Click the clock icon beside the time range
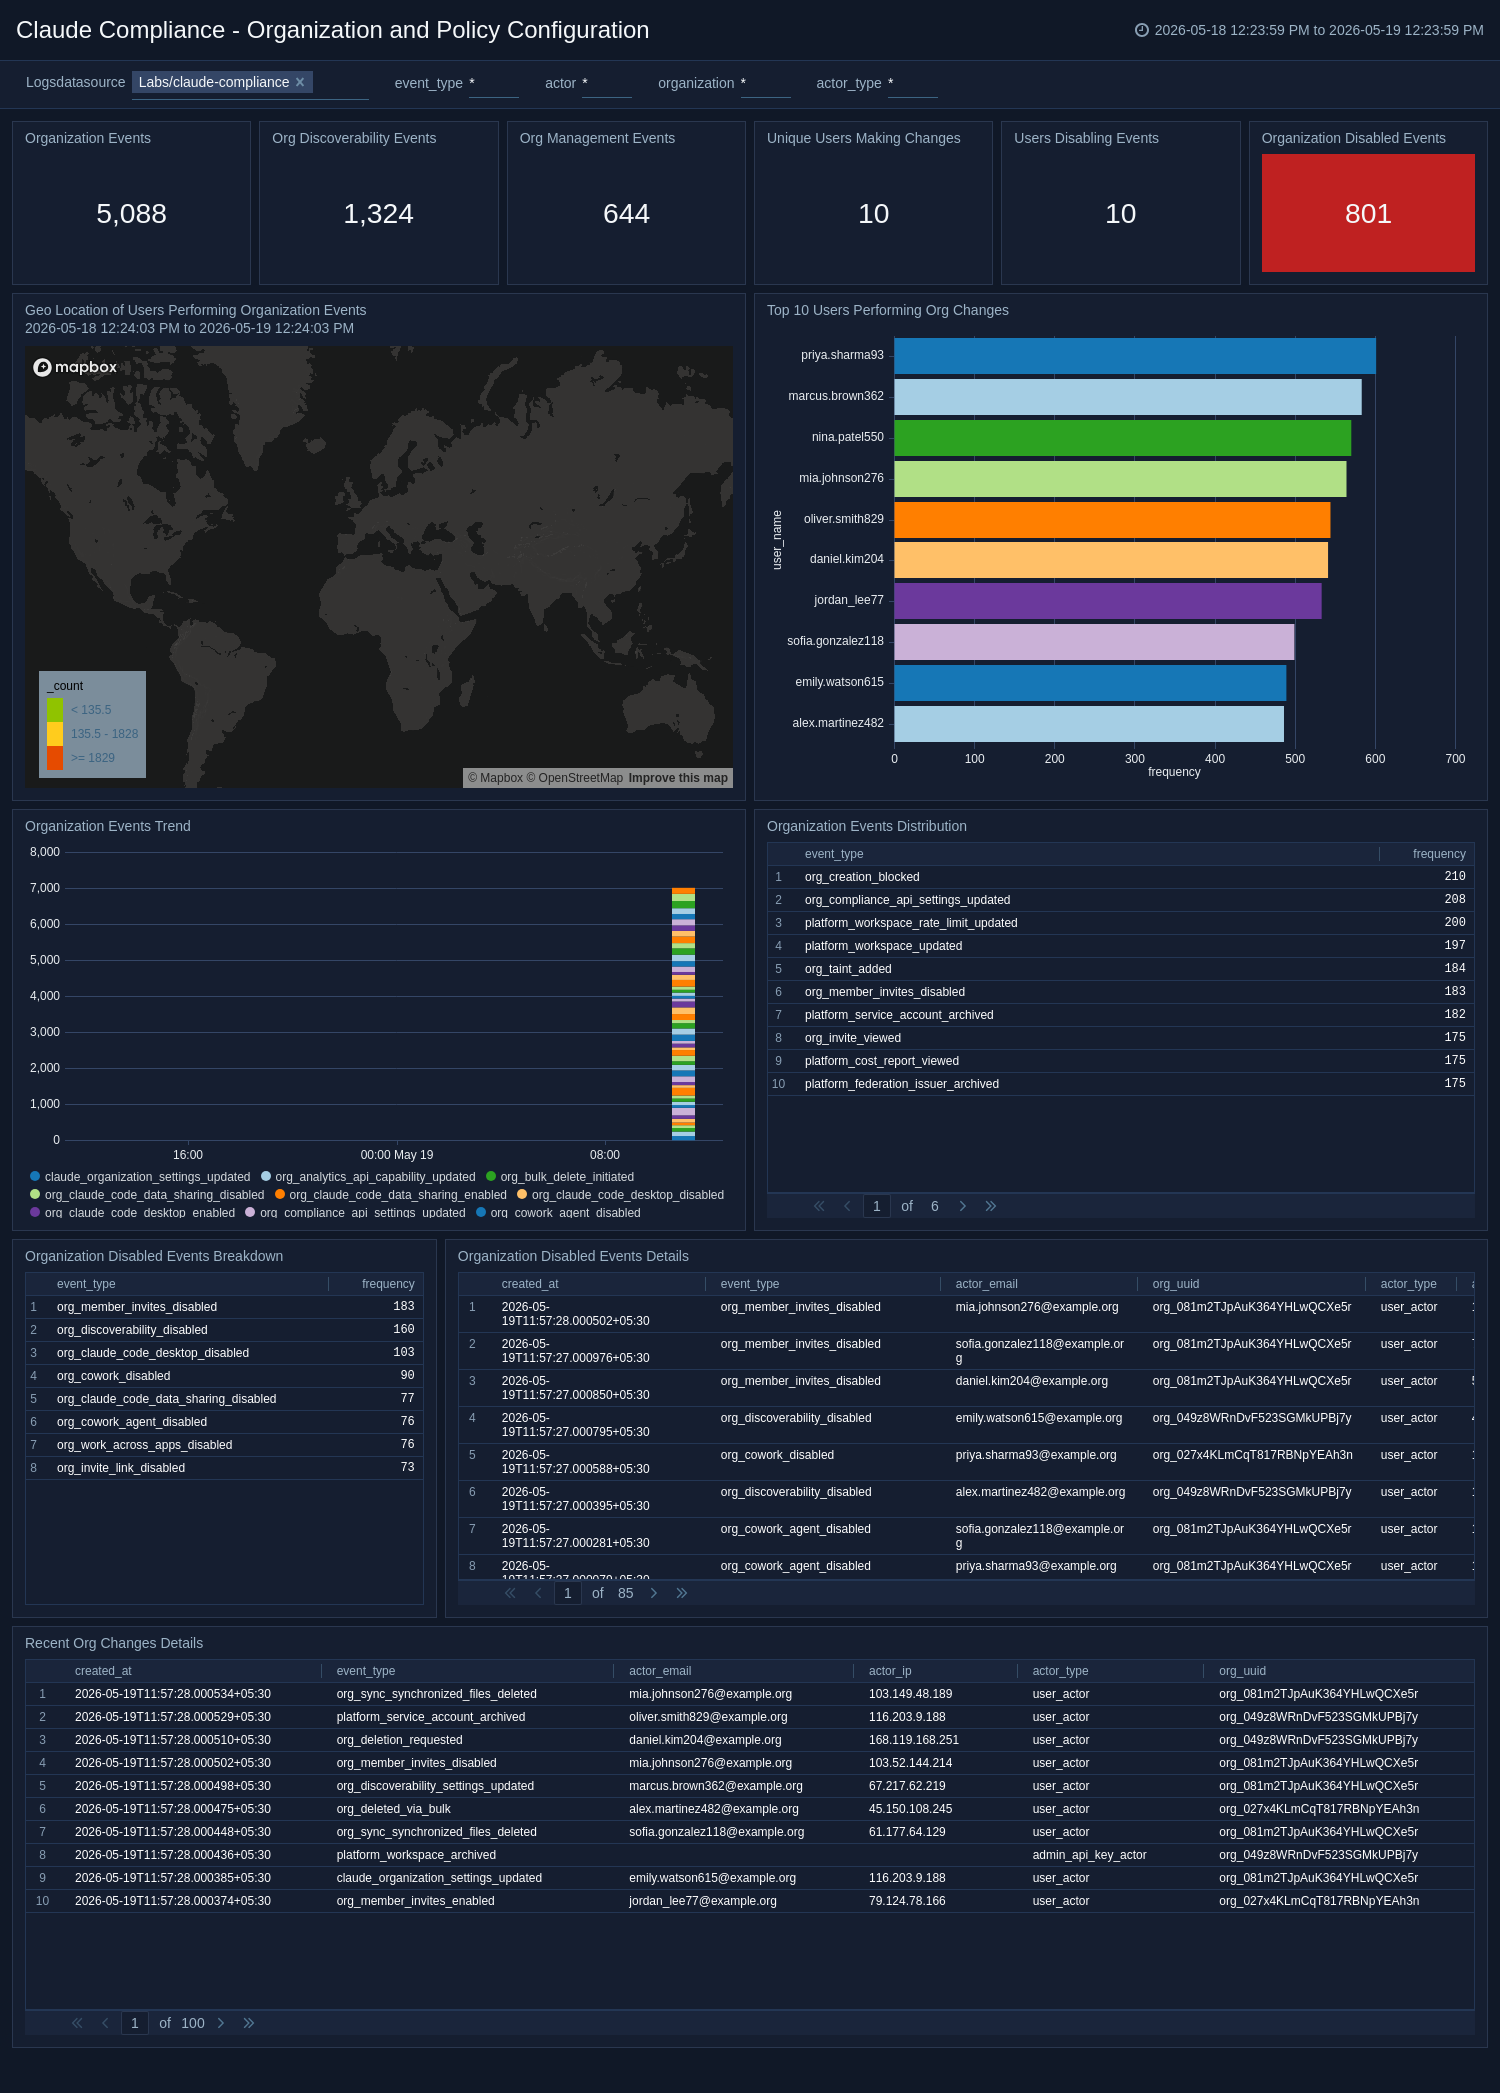 point(1141,30)
